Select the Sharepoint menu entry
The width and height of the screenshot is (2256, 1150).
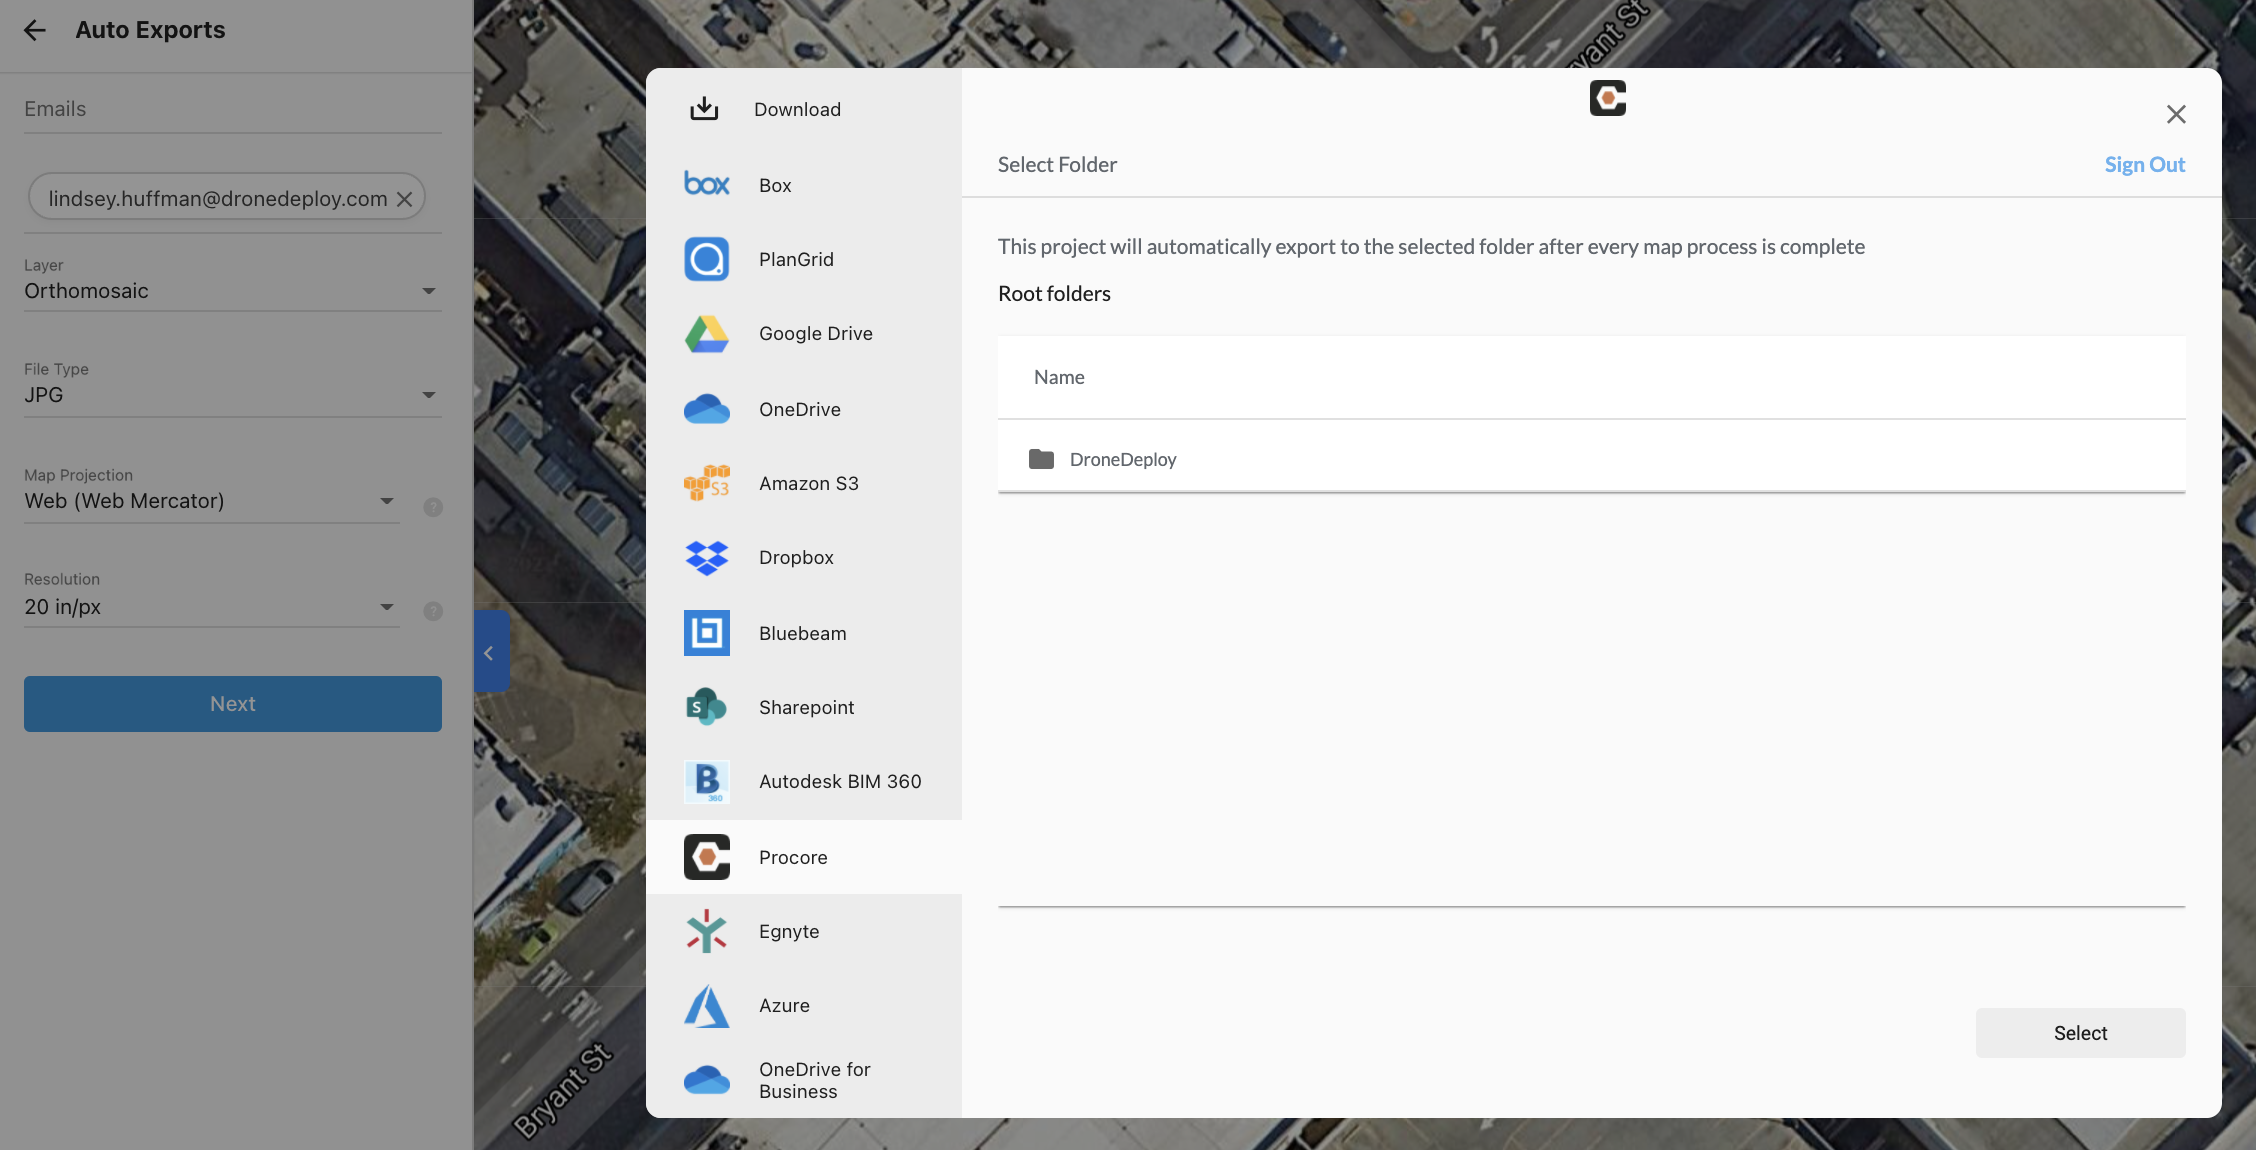click(x=805, y=707)
